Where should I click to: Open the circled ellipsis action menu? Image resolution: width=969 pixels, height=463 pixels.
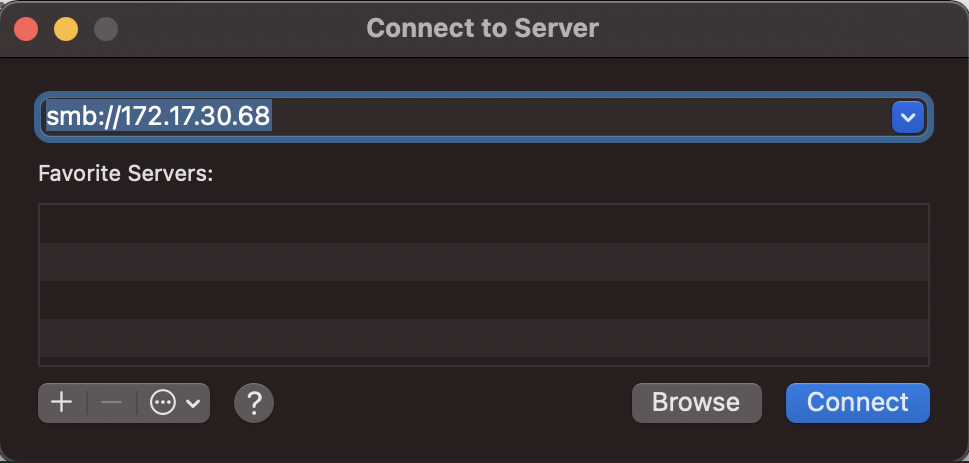(x=163, y=403)
